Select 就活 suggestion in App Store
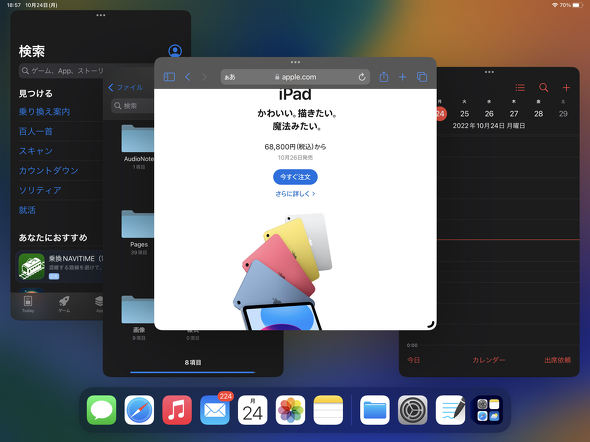This screenshot has width=590, height=442. tap(27, 210)
